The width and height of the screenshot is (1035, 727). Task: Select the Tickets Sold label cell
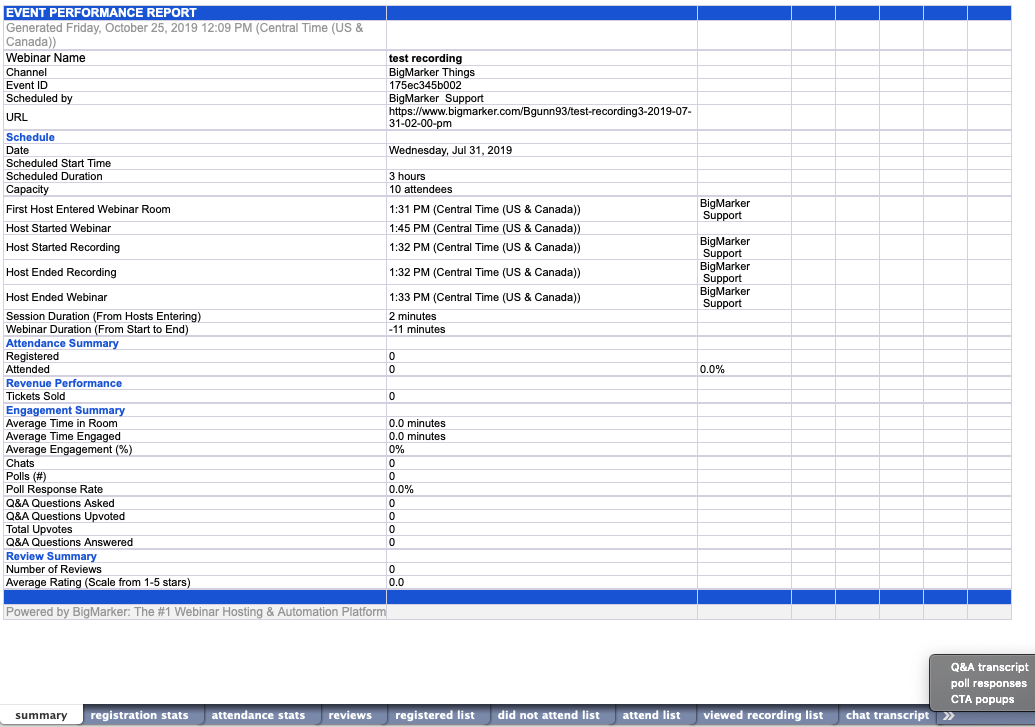click(x=195, y=397)
